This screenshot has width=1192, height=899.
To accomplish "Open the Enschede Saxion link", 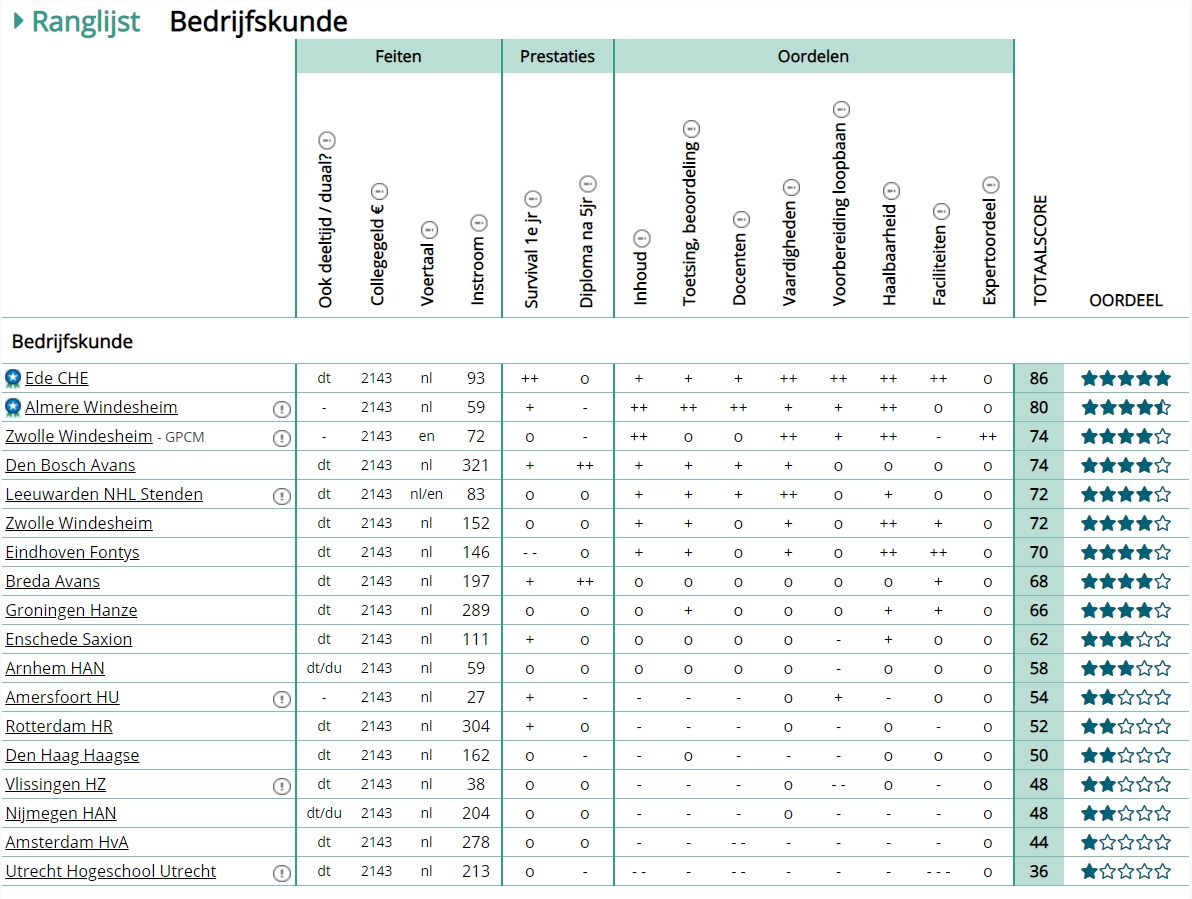I will pos(68,639).
